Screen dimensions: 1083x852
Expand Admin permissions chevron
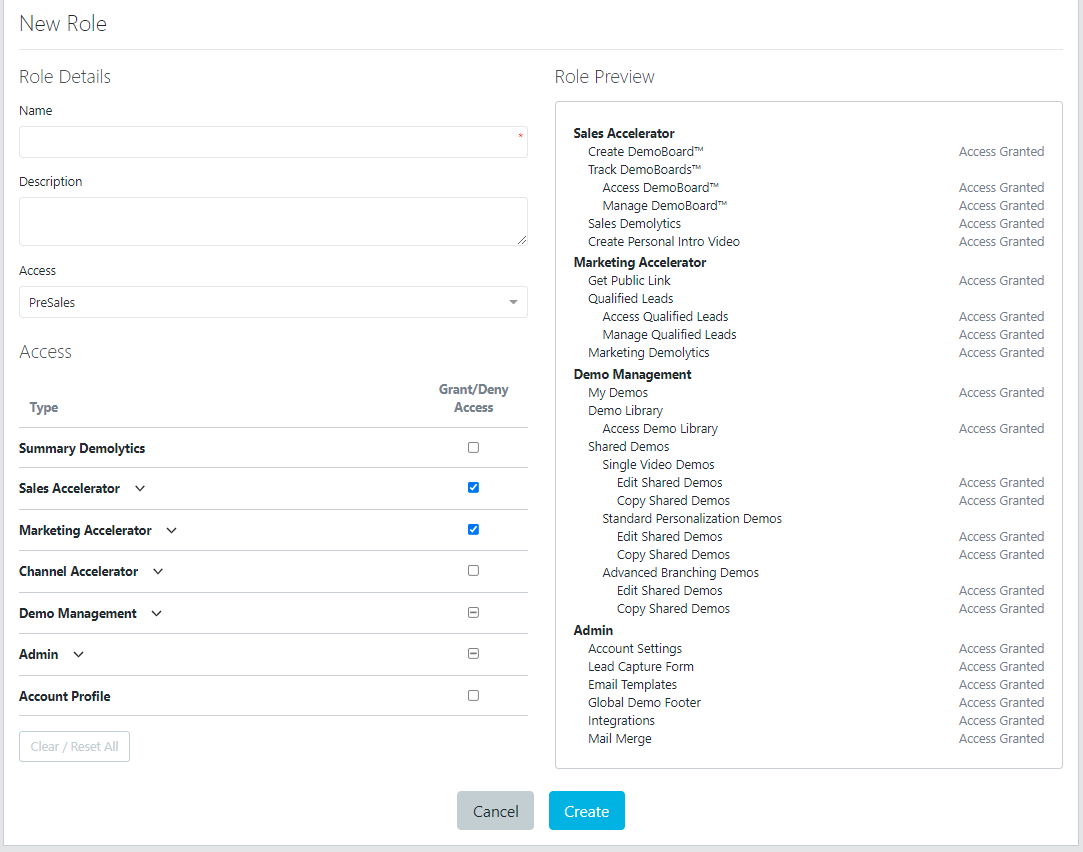click(x=79, y=654)
